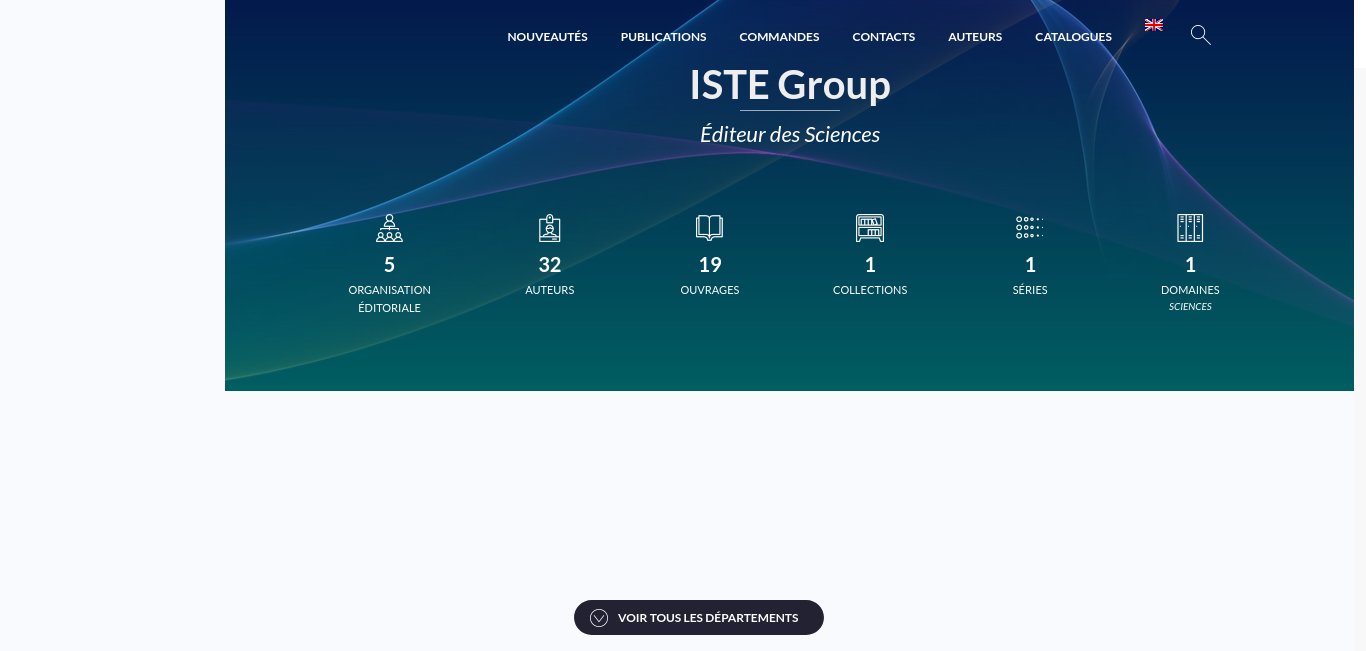
Task: Switch language via UK flag icon
Action: click(1154, 25)
